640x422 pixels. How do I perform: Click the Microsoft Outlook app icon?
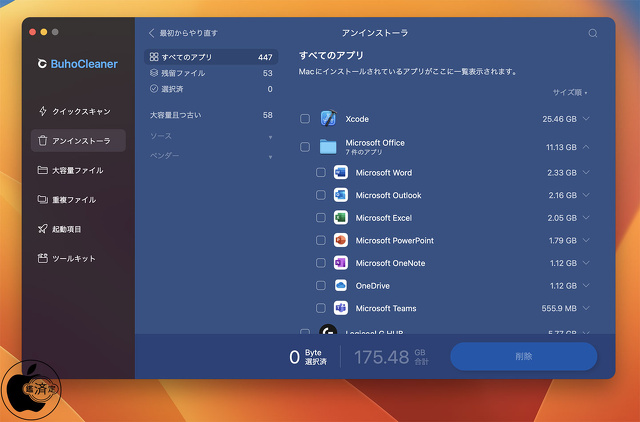(340, 195)
